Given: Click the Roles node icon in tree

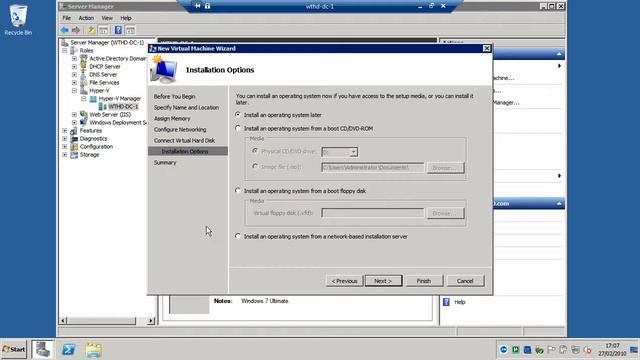Looking at the screenshot, I should (x=74, y=51).
